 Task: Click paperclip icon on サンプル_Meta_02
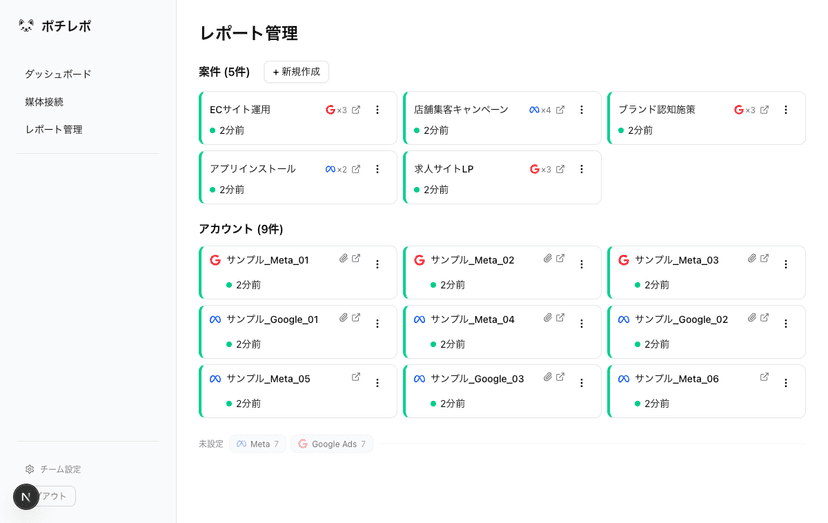pyautogui.click(x=548, y=258)
